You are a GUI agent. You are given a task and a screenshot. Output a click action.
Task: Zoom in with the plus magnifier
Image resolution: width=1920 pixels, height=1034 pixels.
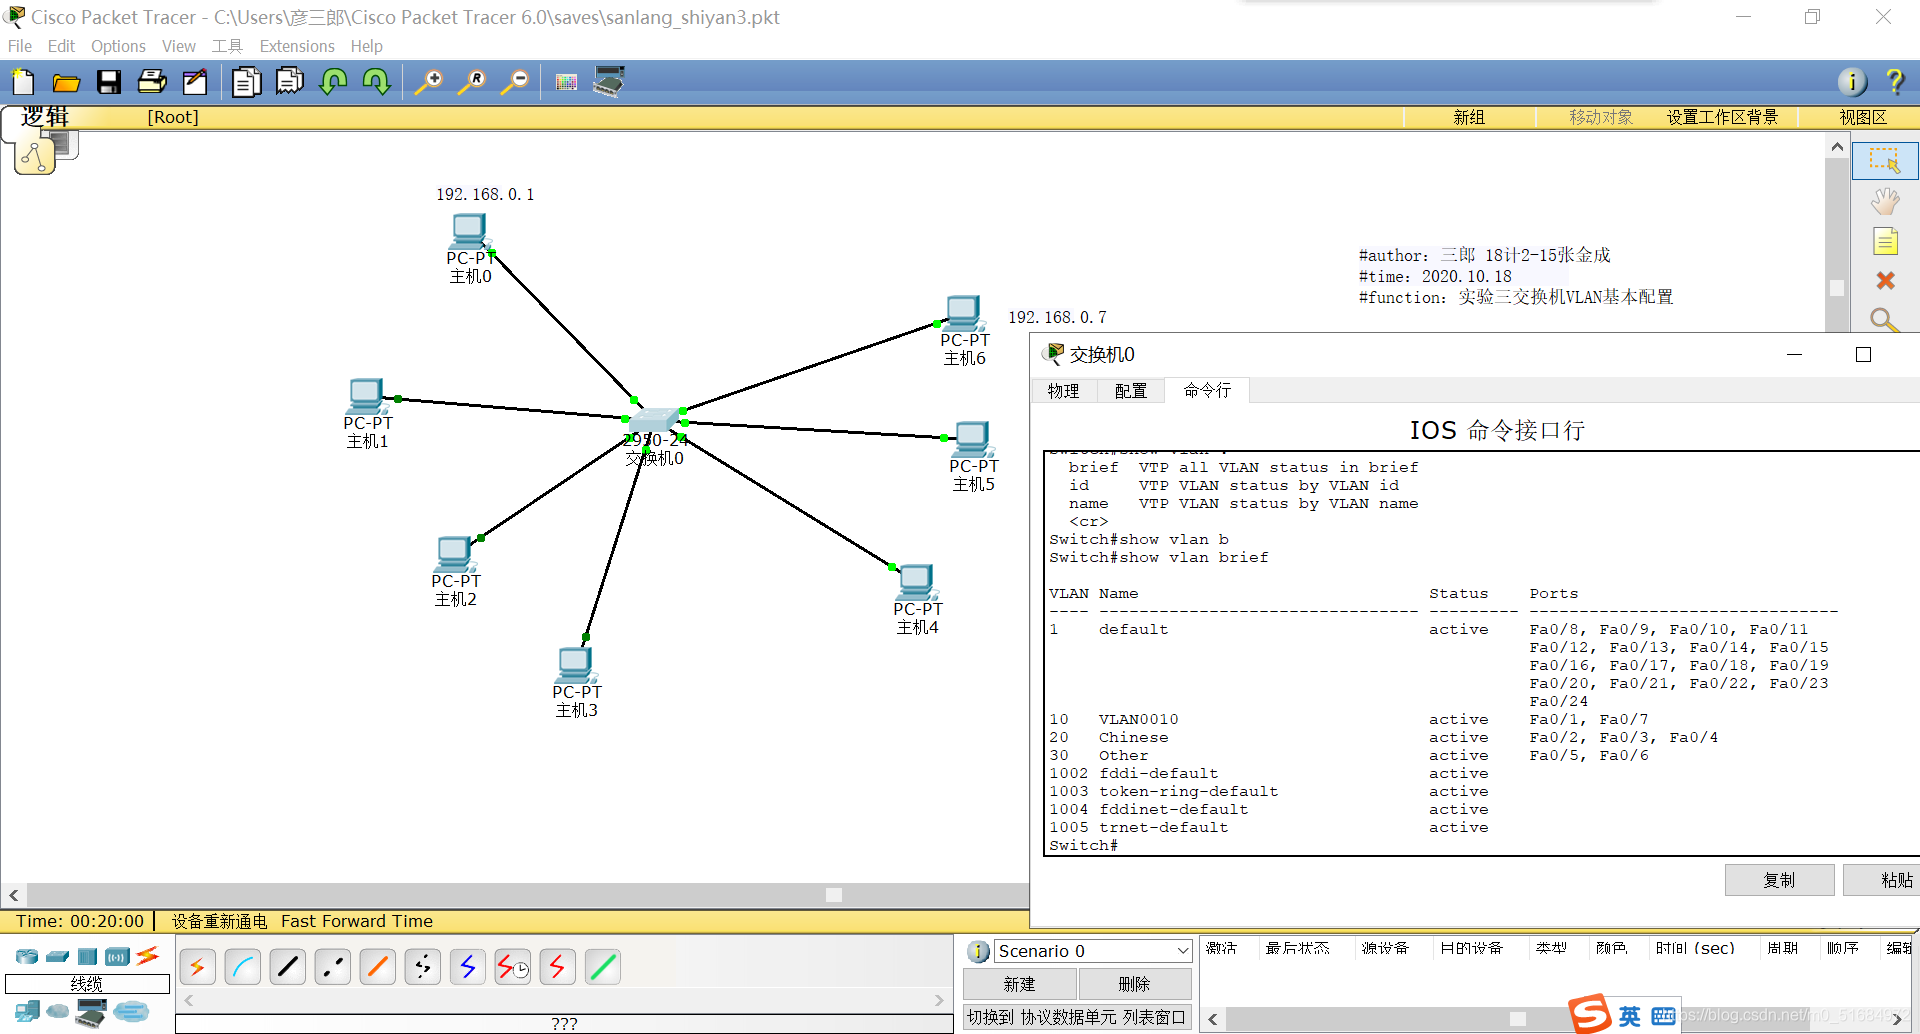coord(429,82)
